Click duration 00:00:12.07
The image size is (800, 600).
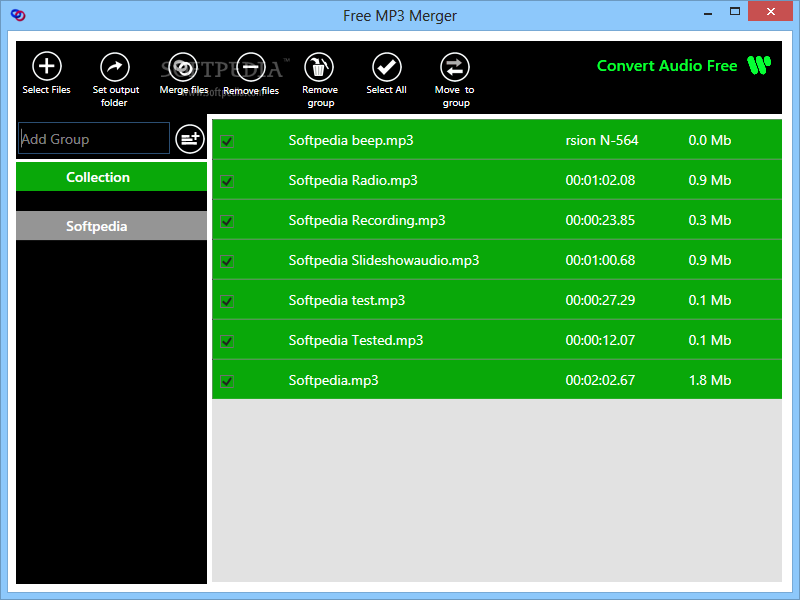(x=600, y=340)
